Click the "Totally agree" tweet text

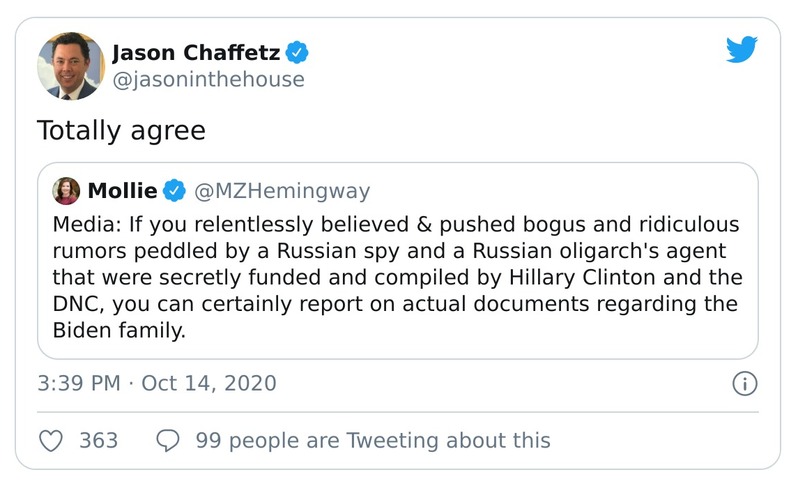click(121, 130)
